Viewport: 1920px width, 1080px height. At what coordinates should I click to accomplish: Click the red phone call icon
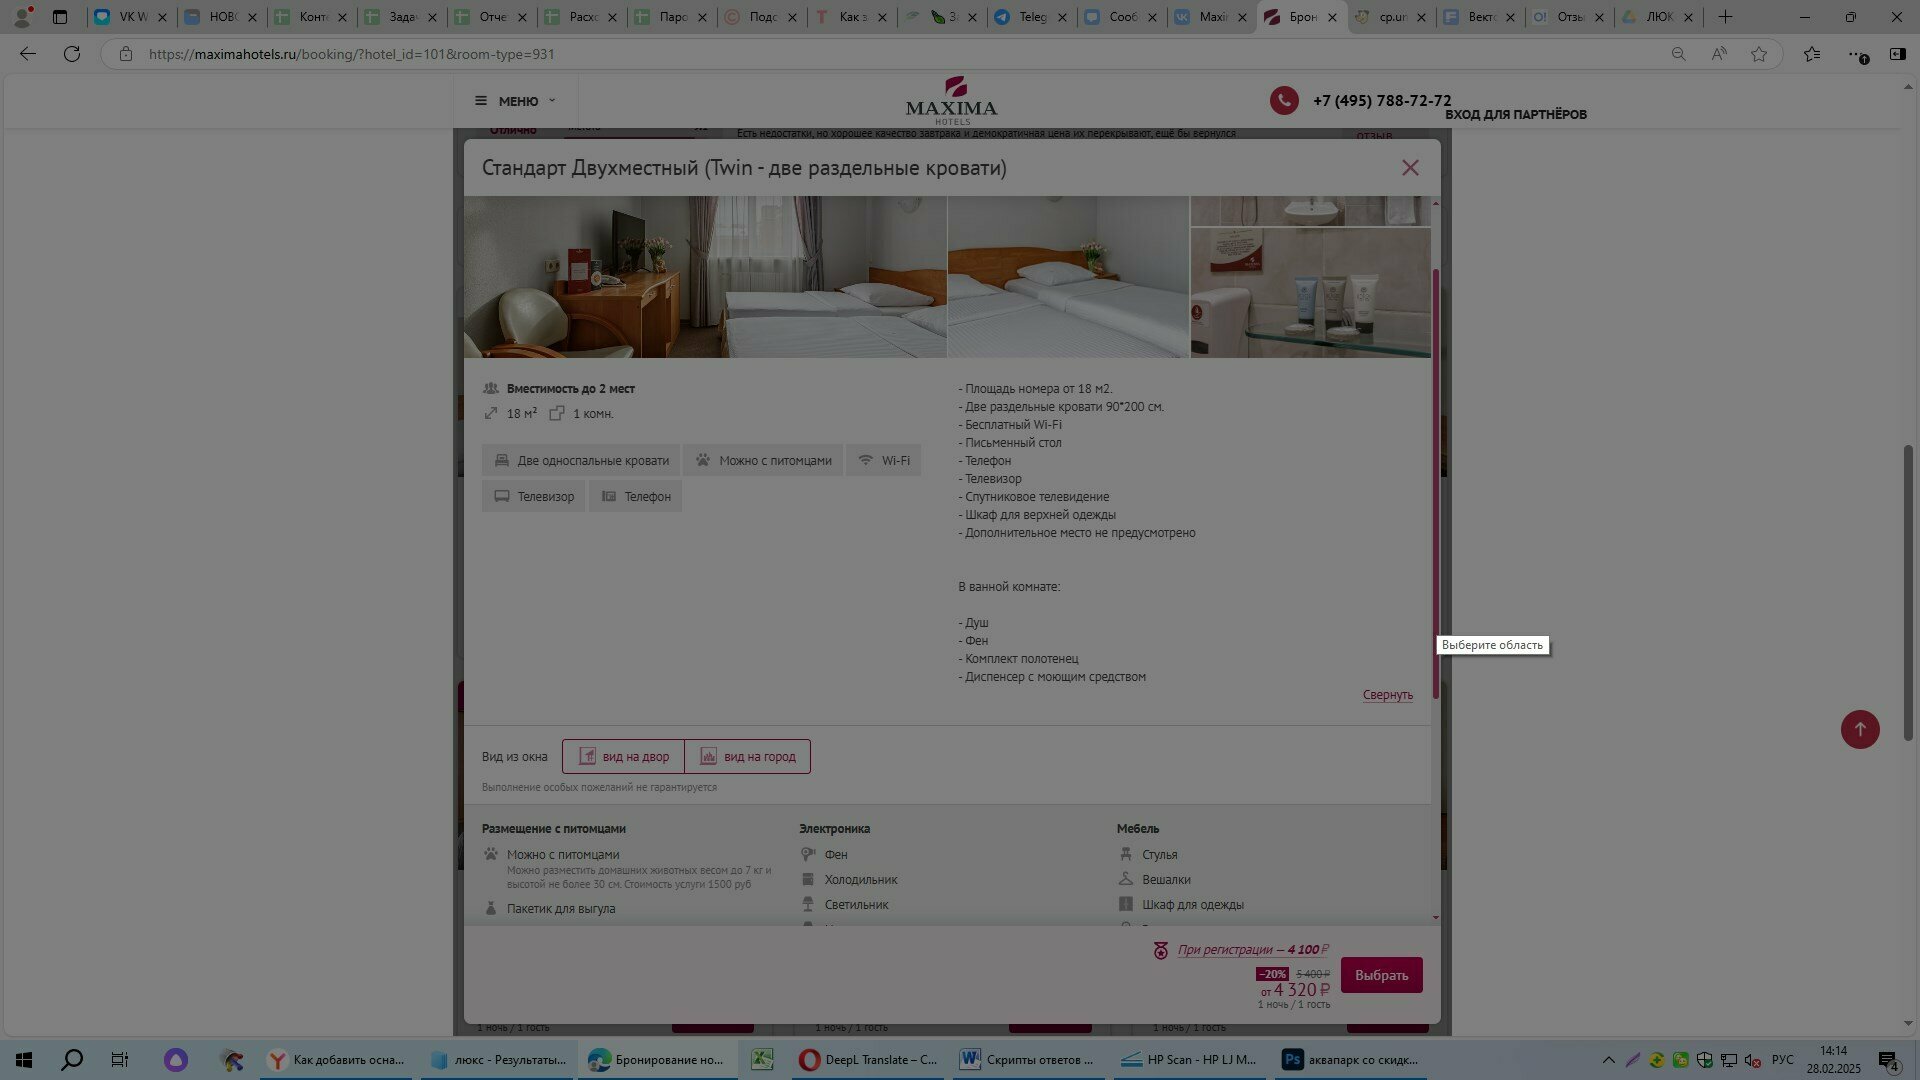click(1284, 100)
